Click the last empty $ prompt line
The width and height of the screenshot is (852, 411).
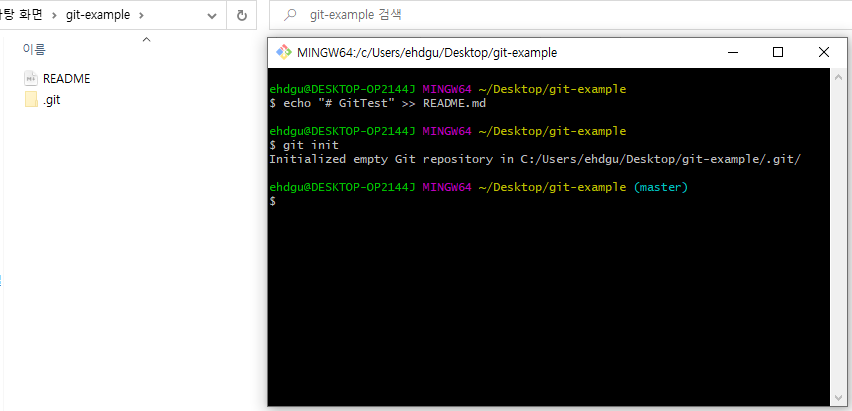(273, 201)
